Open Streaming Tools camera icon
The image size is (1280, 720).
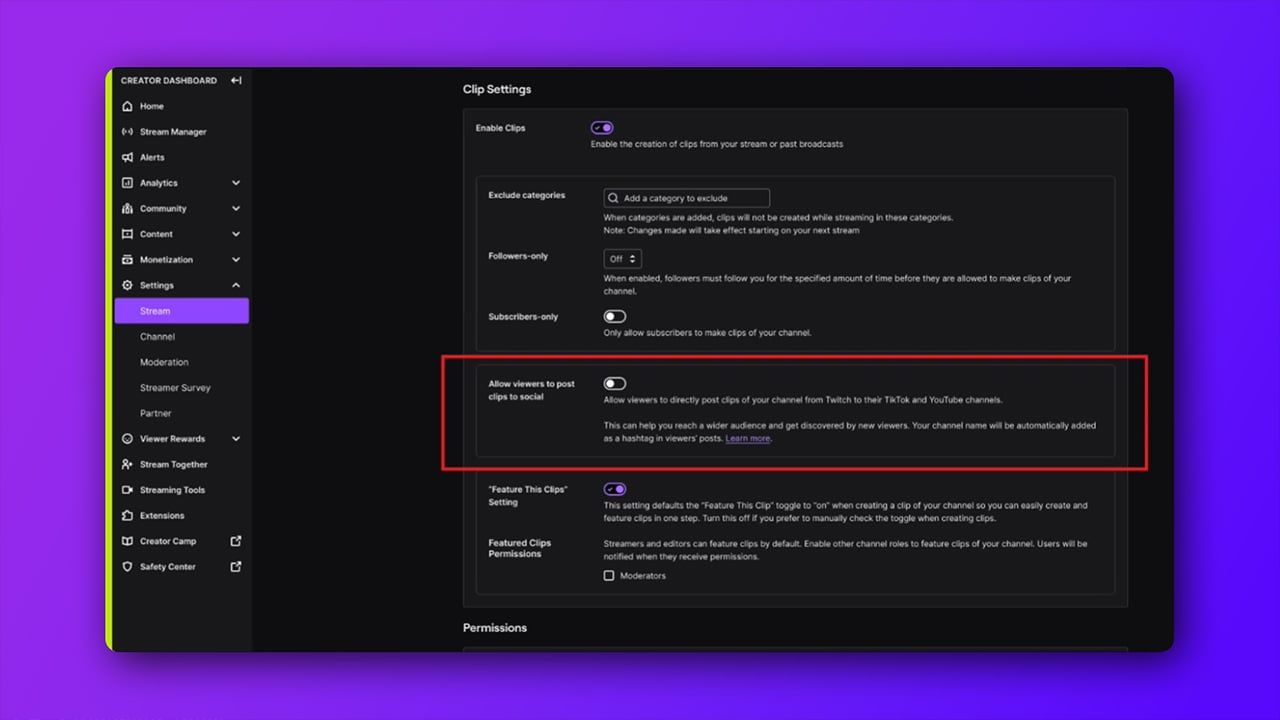[127, 490]
